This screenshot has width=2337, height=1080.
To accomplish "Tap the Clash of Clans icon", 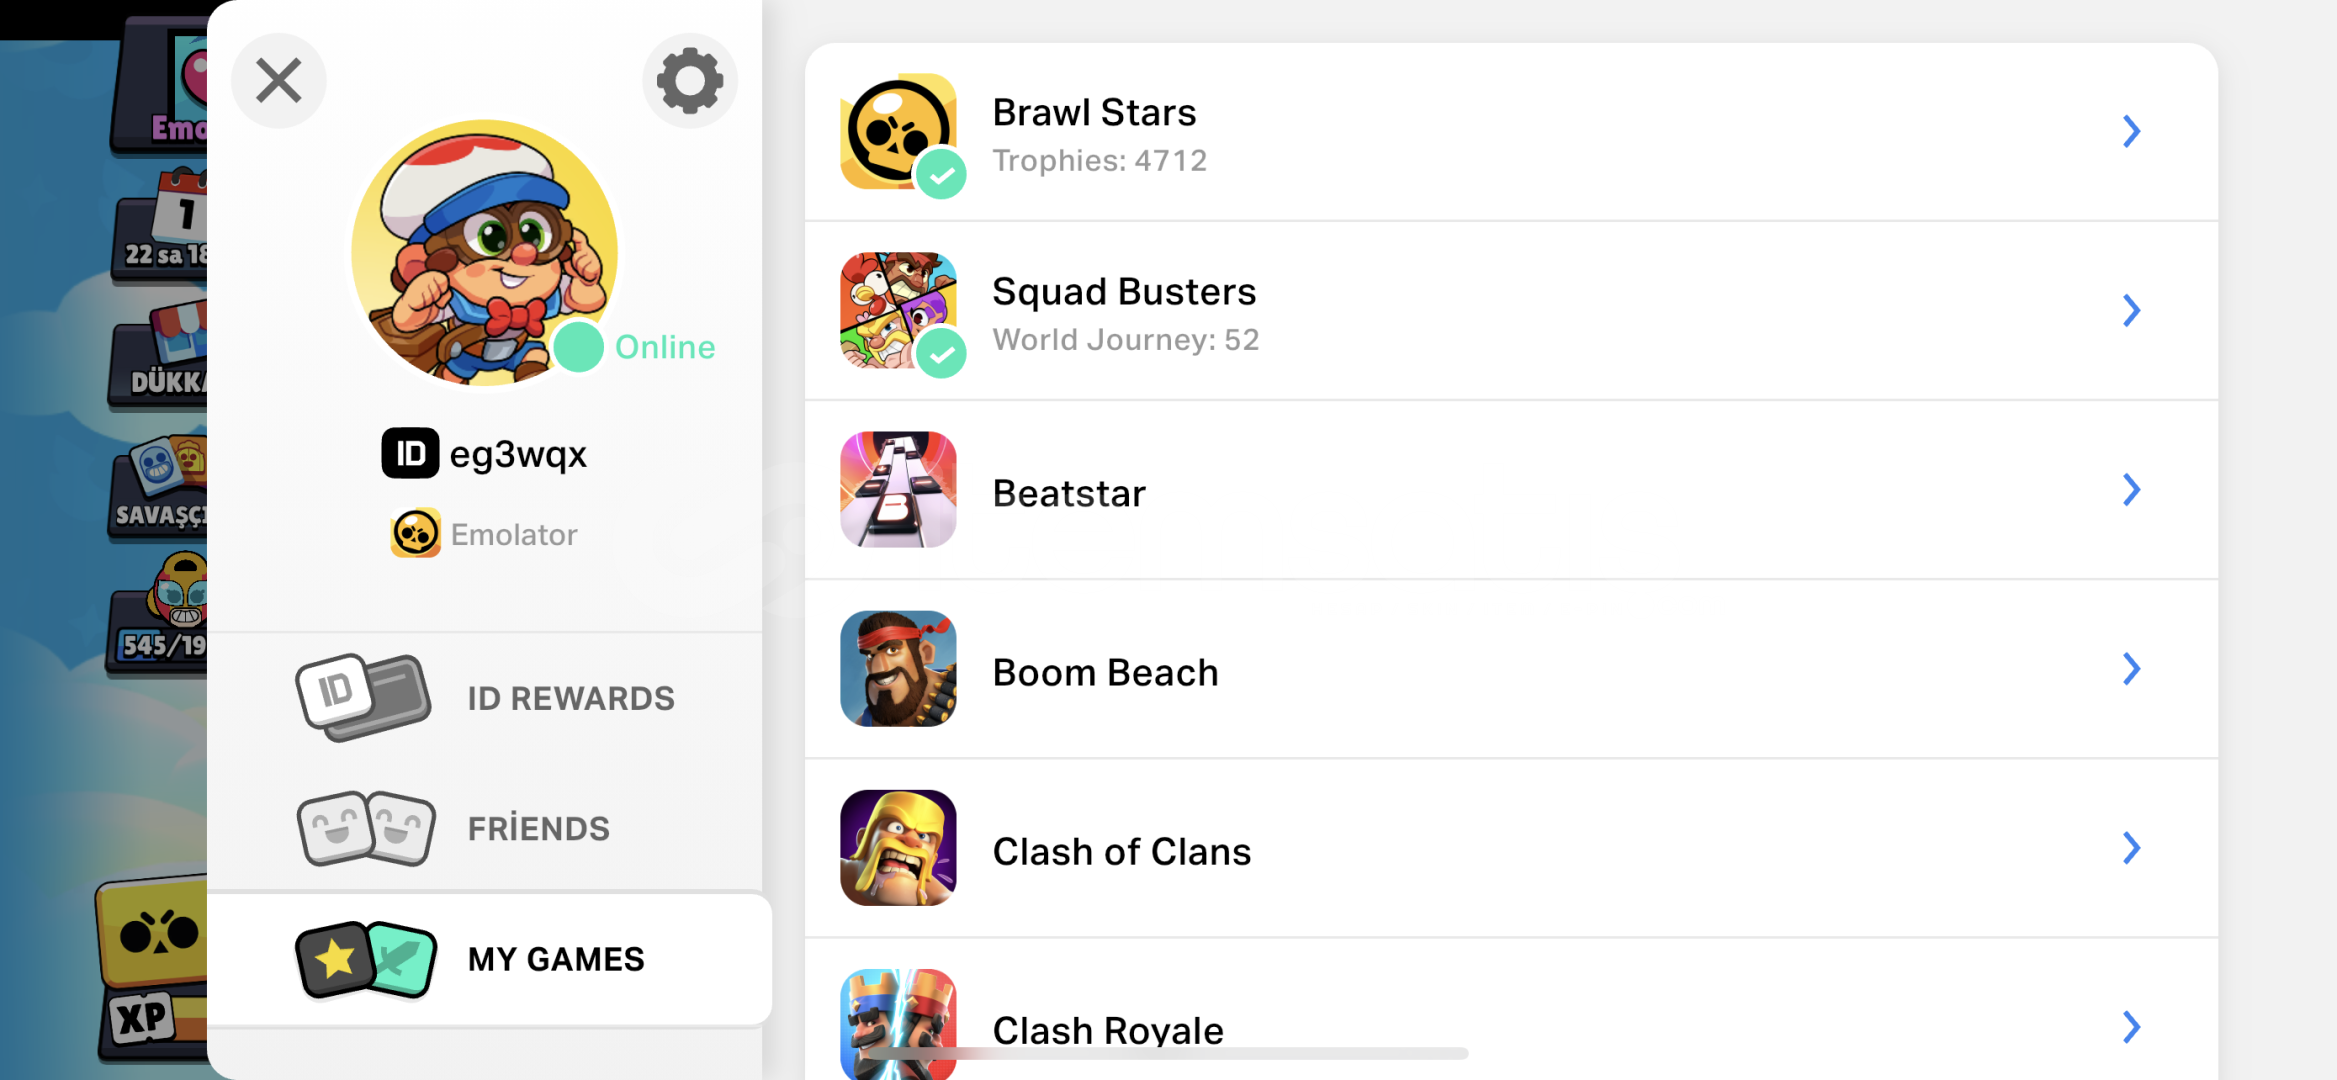I will coord(898,847).
